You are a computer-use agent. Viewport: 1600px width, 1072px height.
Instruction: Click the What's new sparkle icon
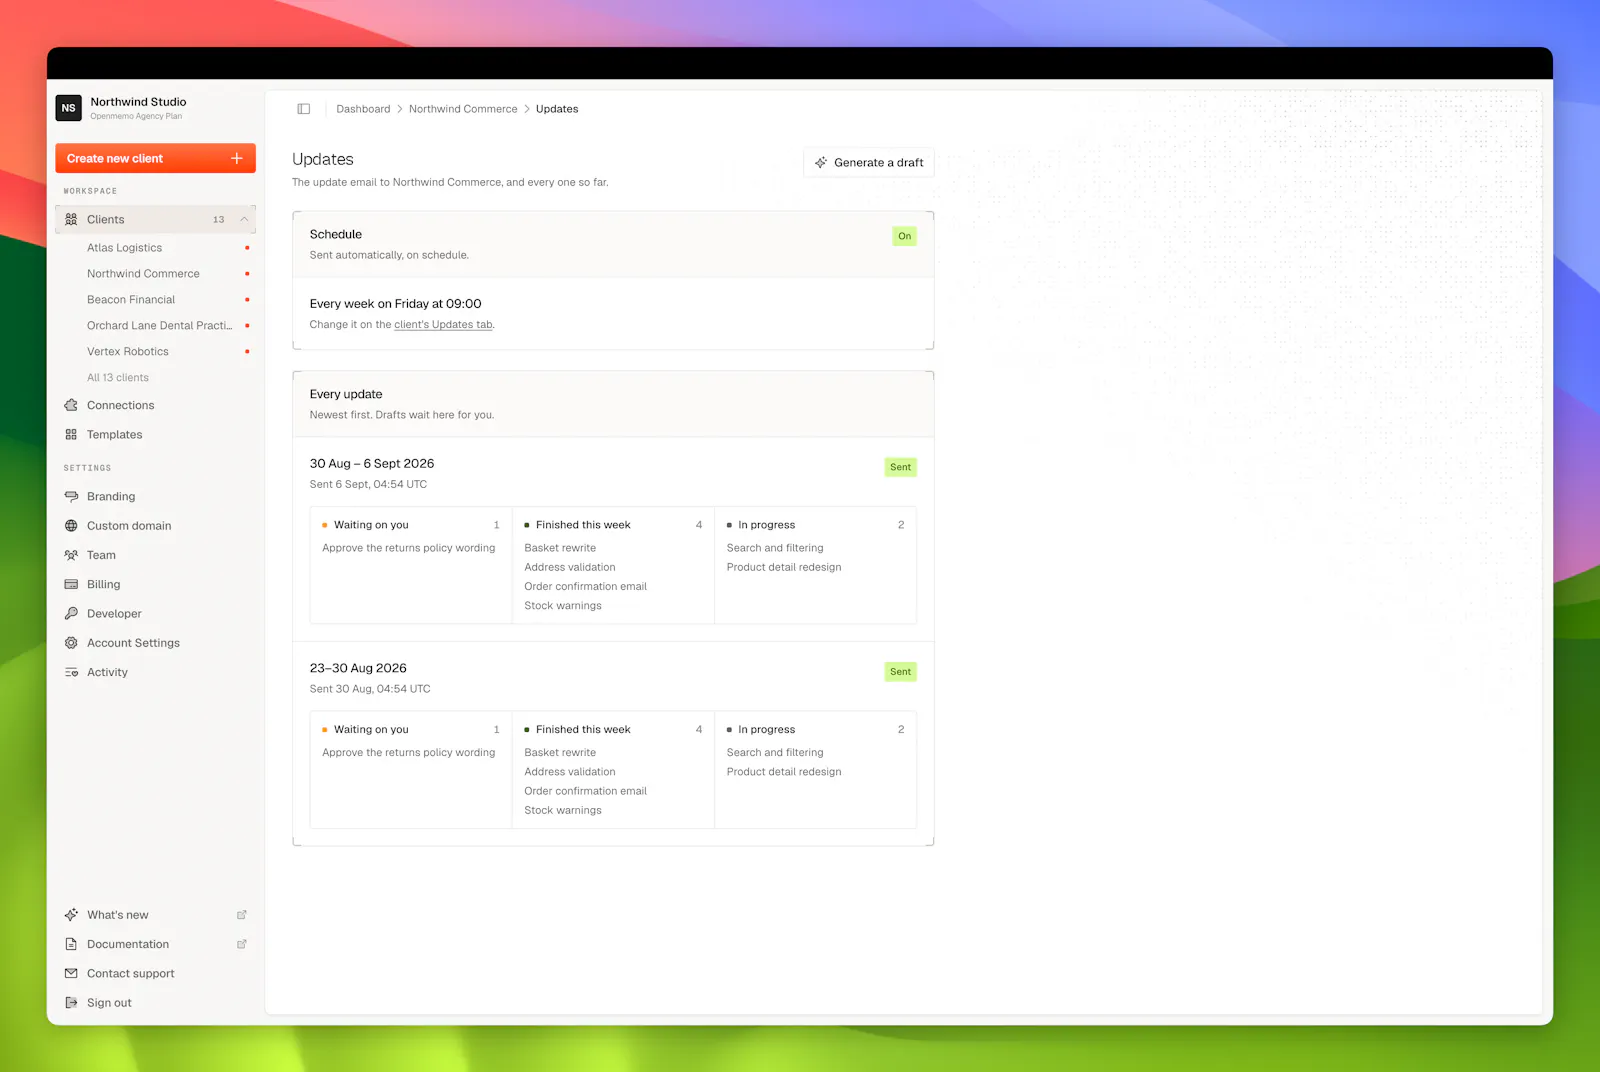click(71, 915)
